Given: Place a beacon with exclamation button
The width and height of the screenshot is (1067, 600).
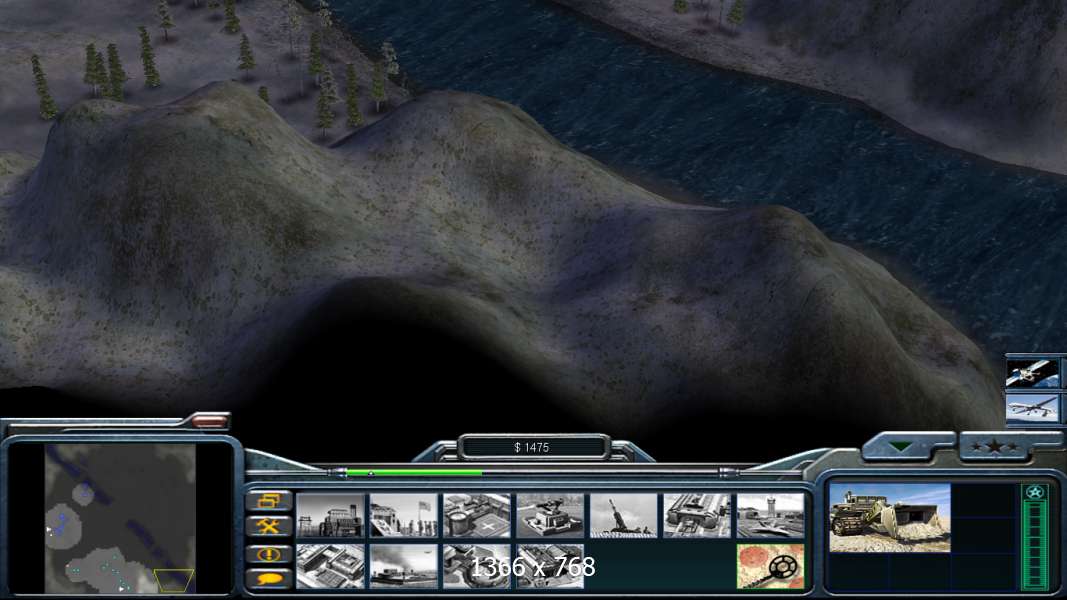Looking at the screenshot, I should (269, 554).
